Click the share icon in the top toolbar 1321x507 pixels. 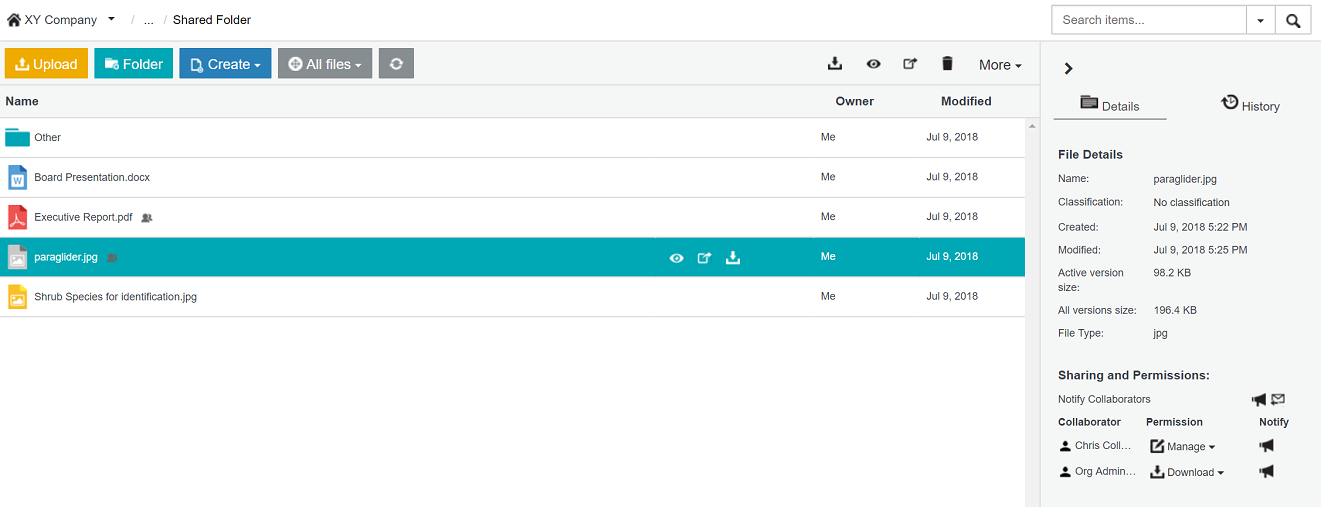click(910, 64)
